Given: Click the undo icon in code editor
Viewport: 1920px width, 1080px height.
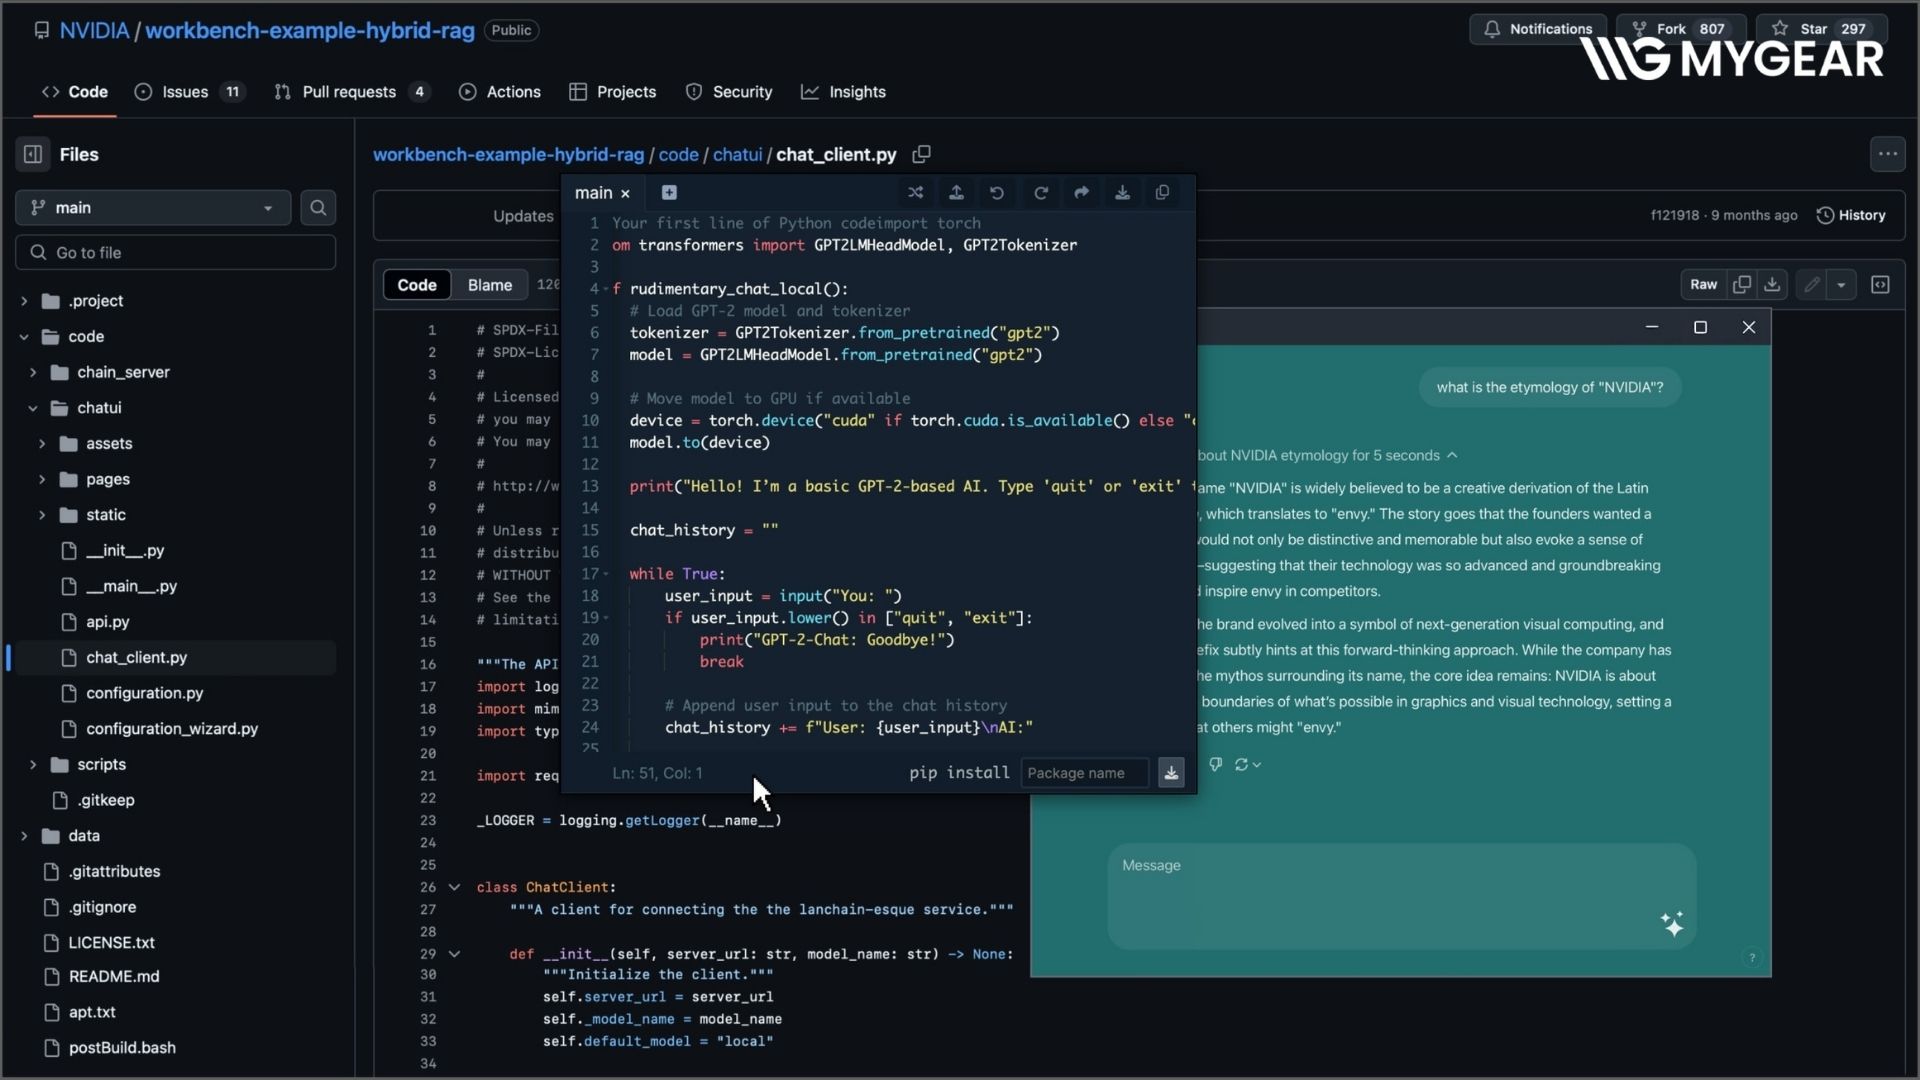Looking at the screenshot, I should 997,193.
